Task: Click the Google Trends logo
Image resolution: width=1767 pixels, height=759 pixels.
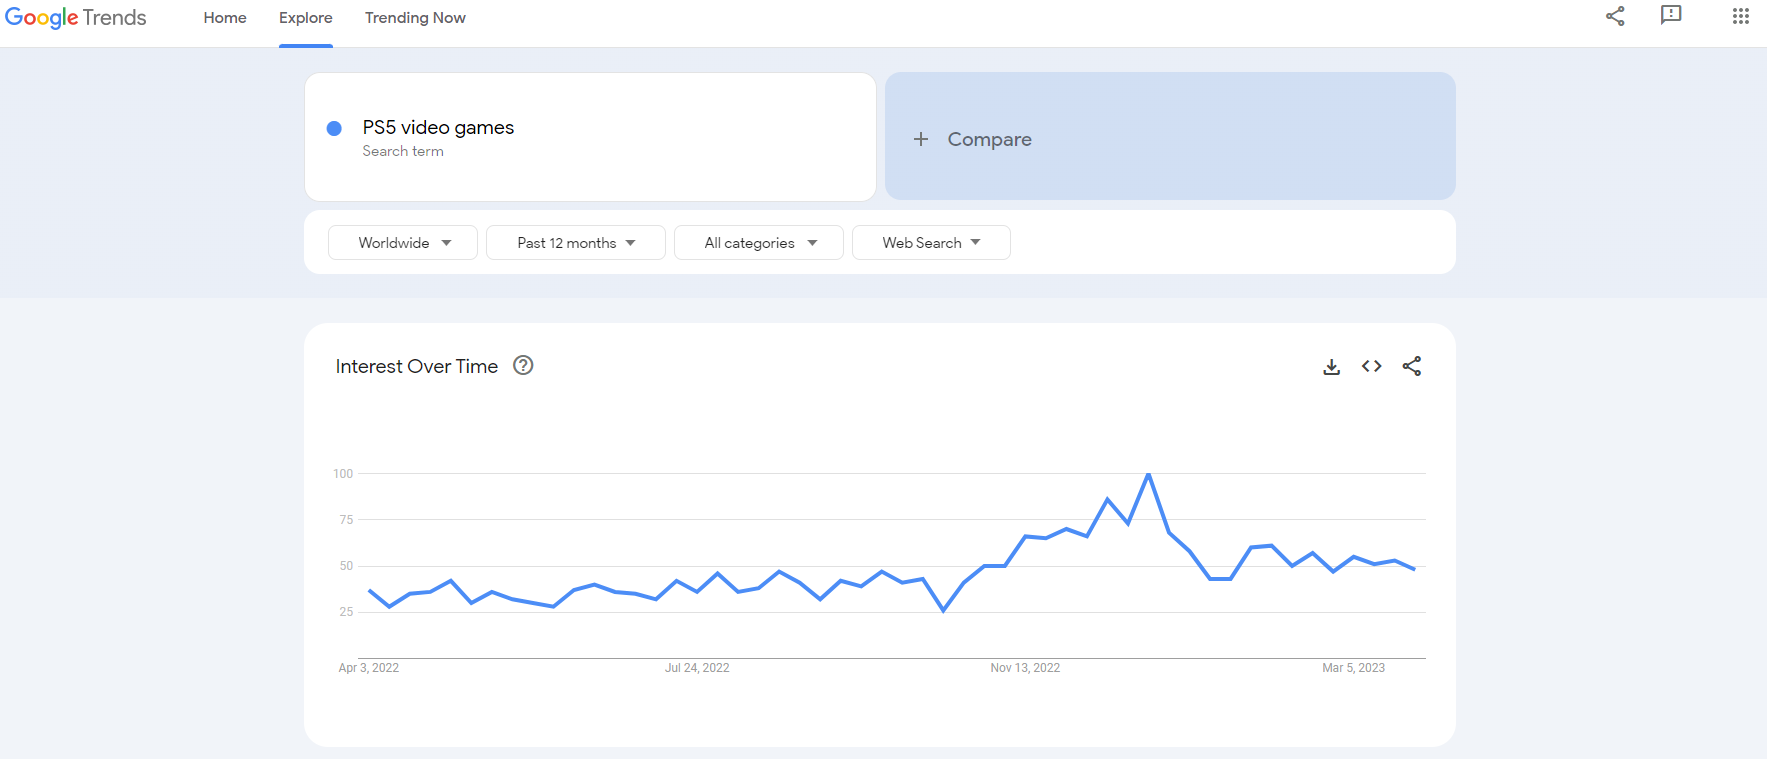Action: pyautogui.click(x=76, y=18)
